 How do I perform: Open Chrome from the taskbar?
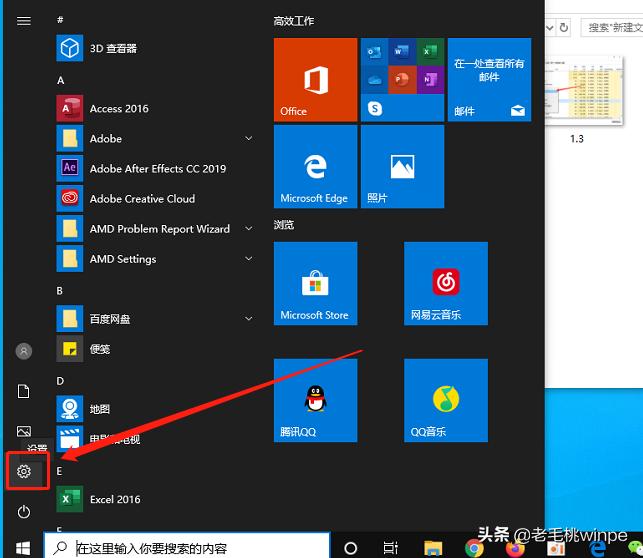point(474,548)
